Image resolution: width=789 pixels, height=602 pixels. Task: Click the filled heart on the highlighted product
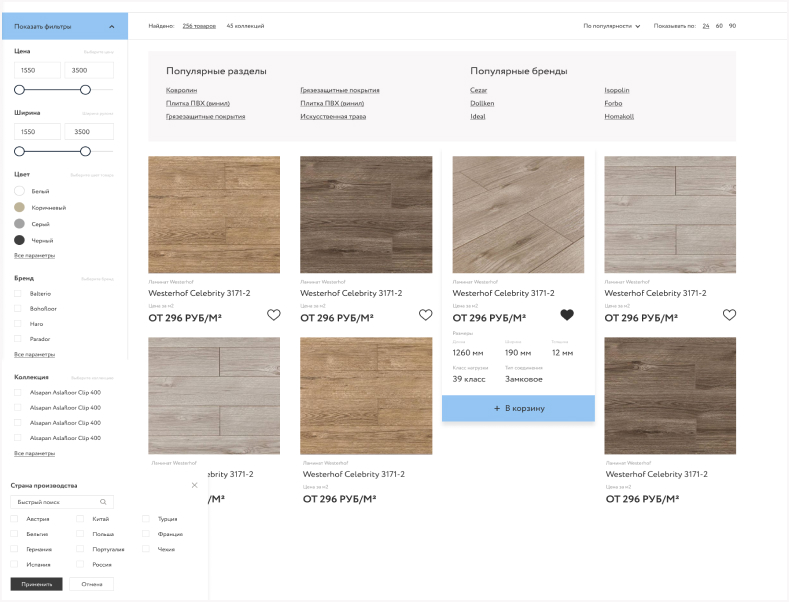pos(567,315)
